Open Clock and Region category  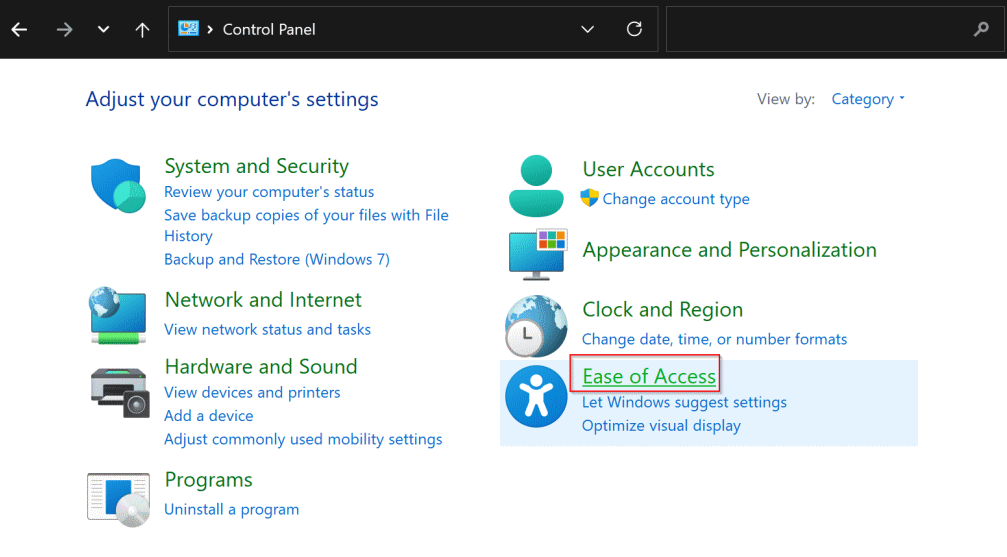(x=662, y=310)
